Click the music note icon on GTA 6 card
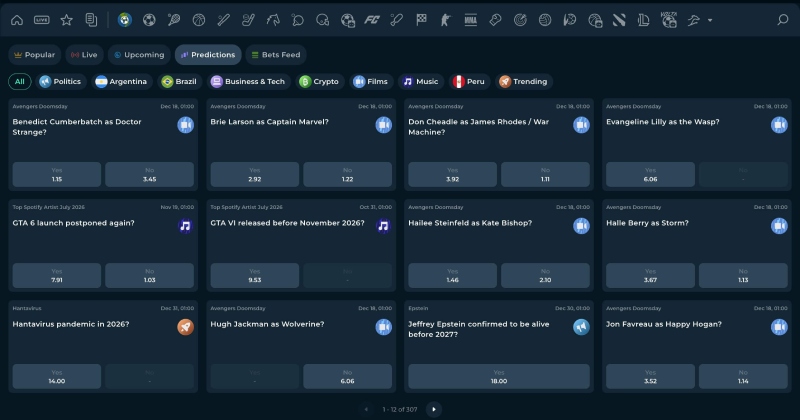 pos(185,226)
